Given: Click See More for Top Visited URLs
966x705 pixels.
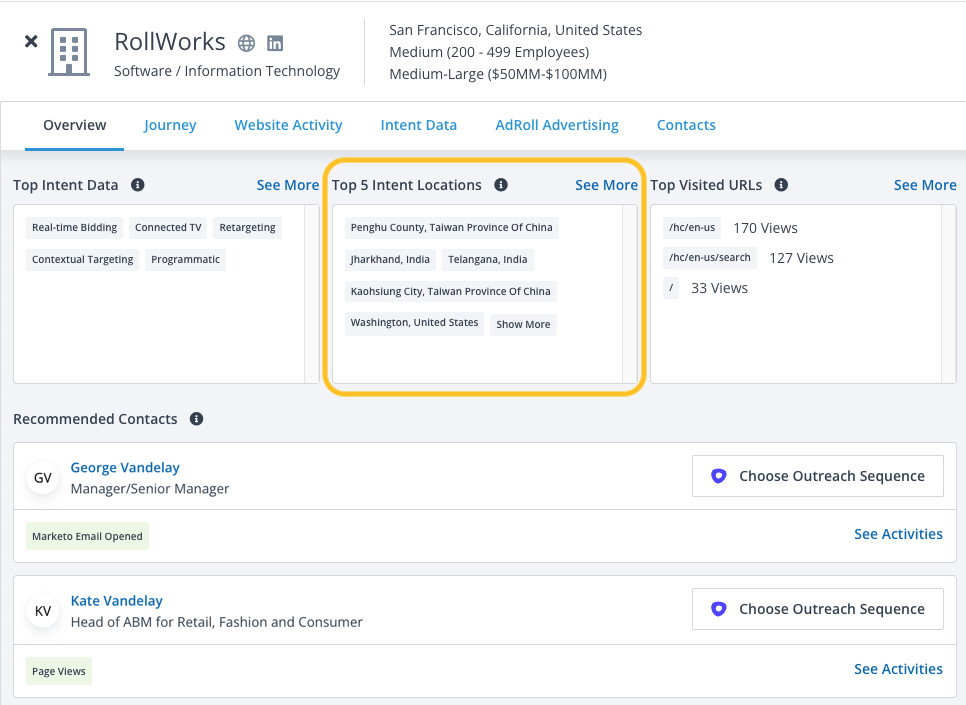Looking at the screenshot, I should (x=924, y=185).
